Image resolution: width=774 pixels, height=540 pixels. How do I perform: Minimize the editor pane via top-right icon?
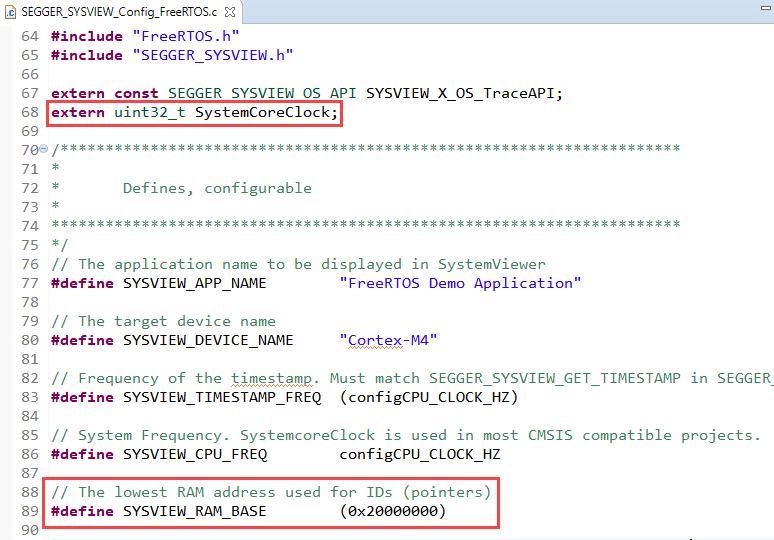766,7
